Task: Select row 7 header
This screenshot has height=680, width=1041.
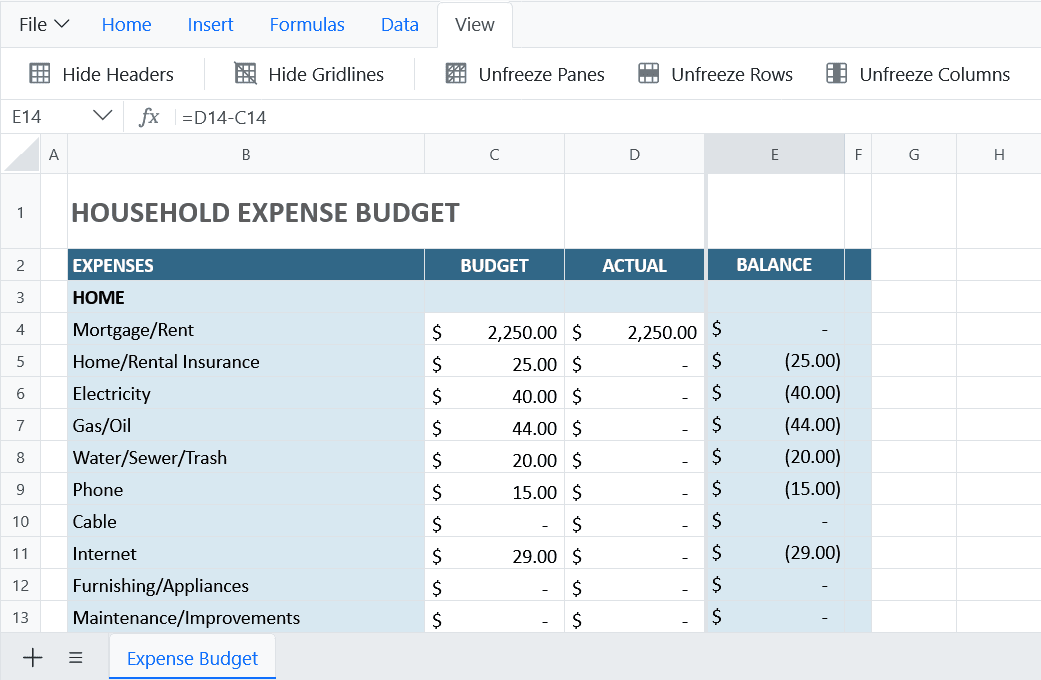Action: coord(21,425)
